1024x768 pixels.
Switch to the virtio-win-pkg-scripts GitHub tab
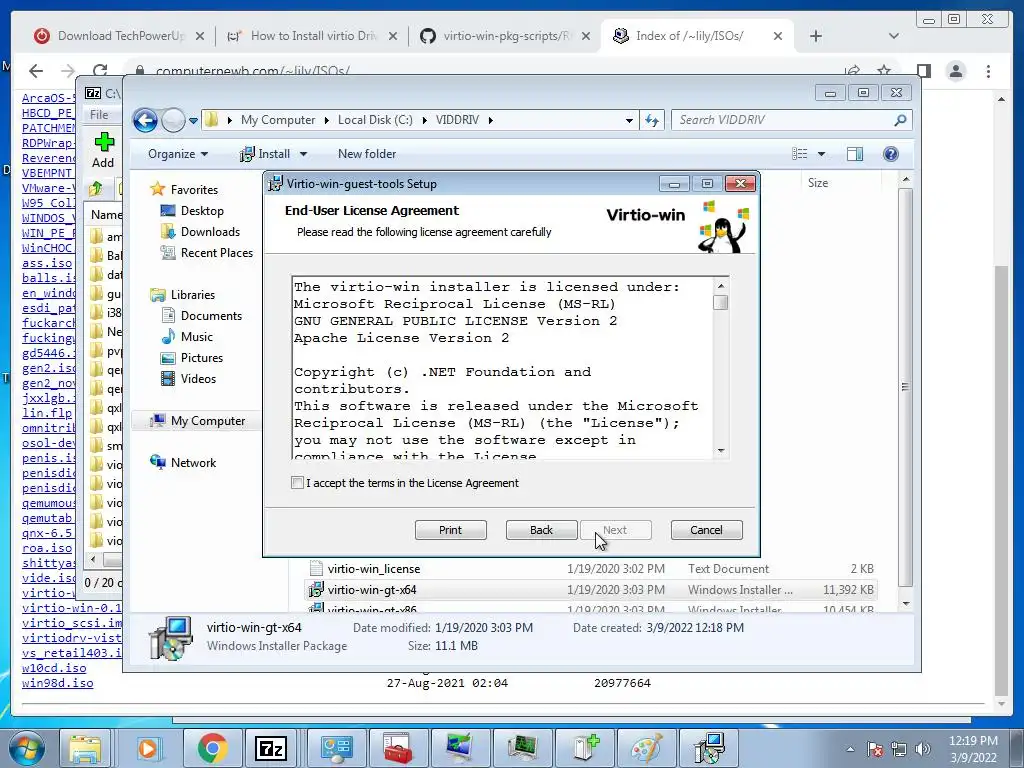[505, 36]
